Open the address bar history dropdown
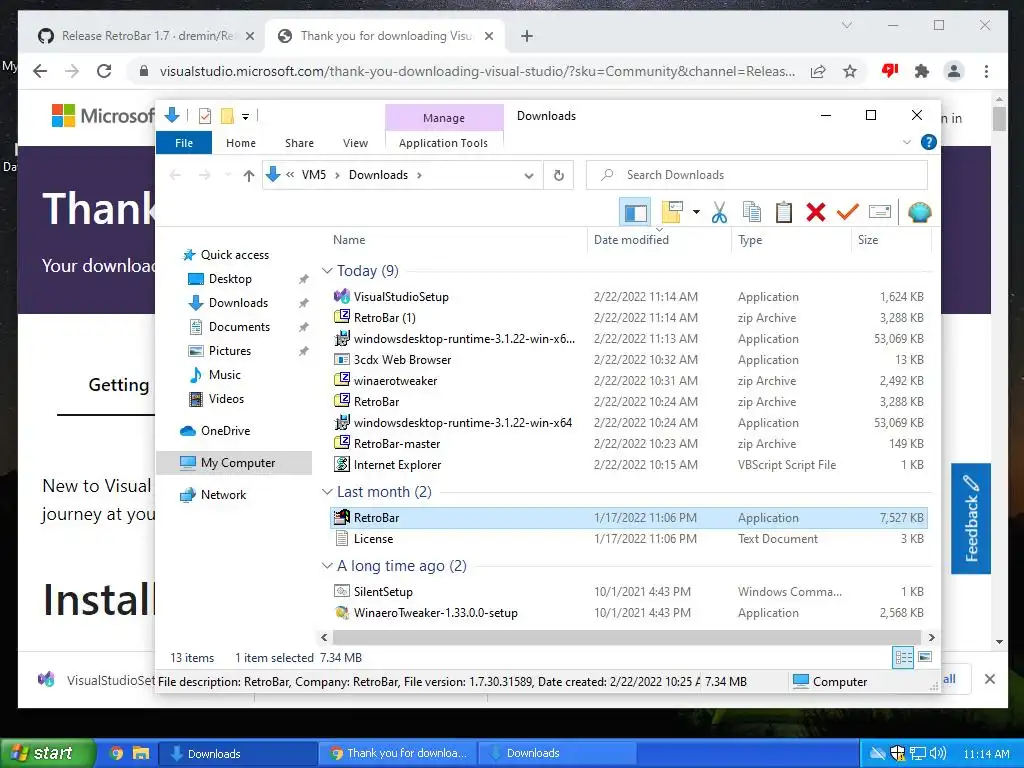 tap(529, 176)
